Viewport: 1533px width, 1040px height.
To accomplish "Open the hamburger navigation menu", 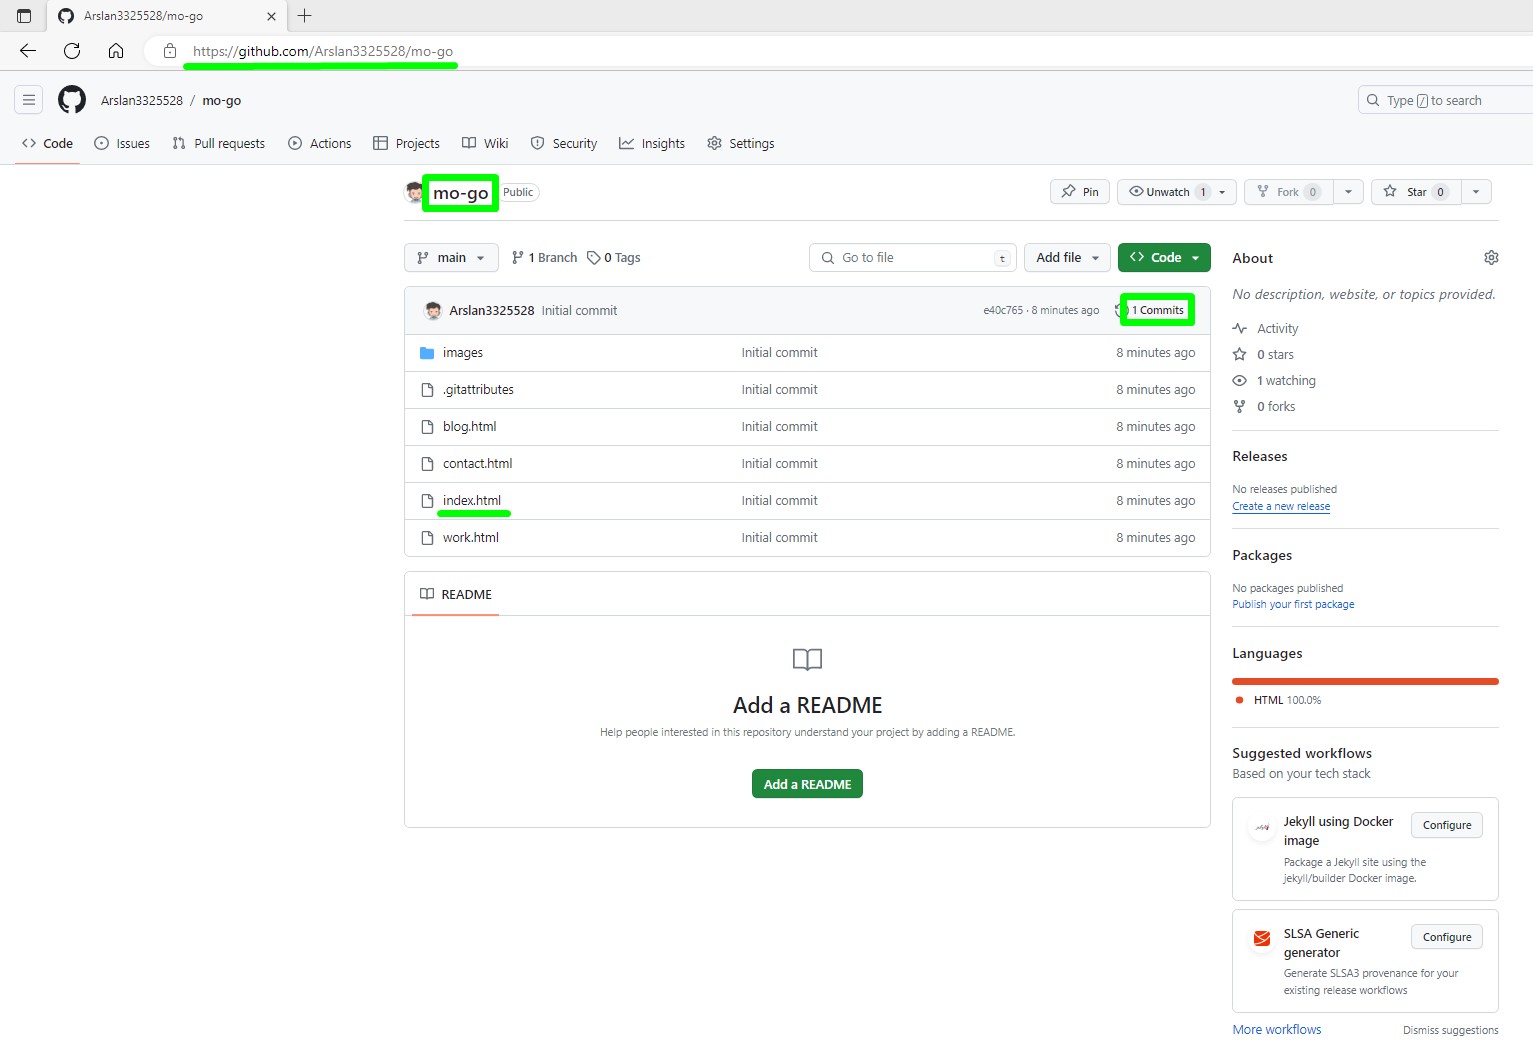I will (29, 100).
